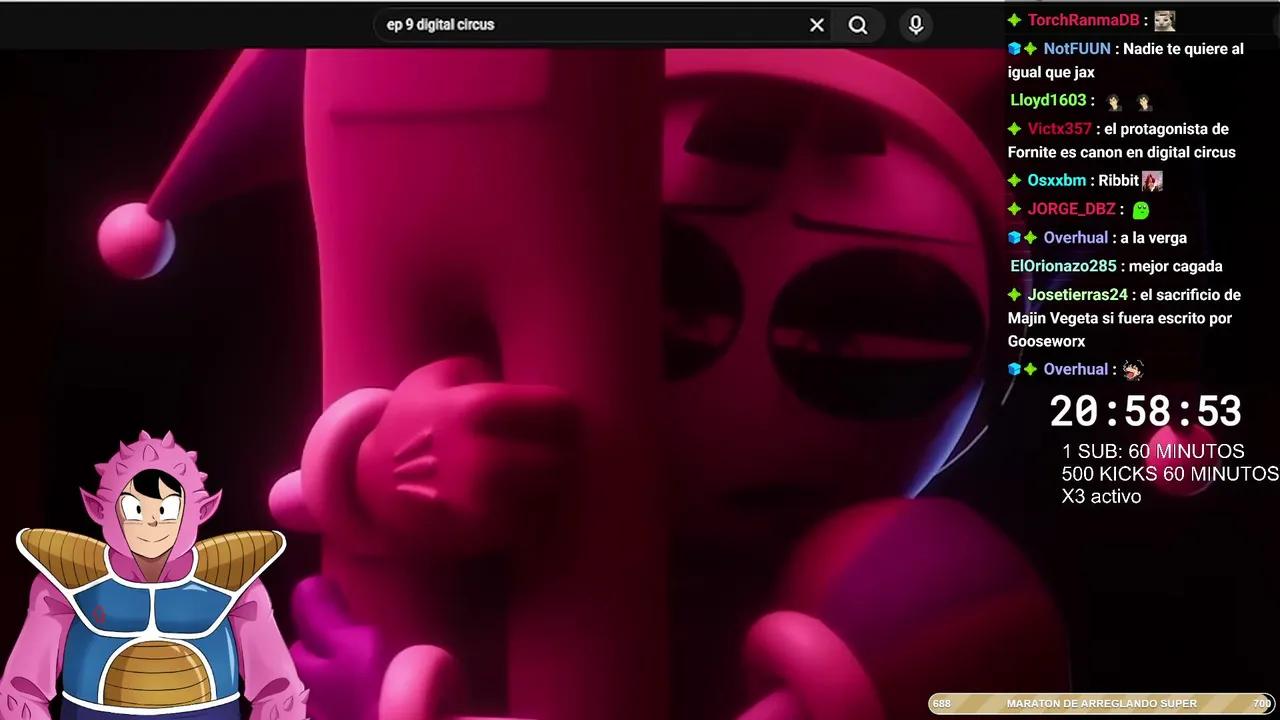Open Josetierras24 chat username
Screen dimensions: 1280x720
point(1077,294)
